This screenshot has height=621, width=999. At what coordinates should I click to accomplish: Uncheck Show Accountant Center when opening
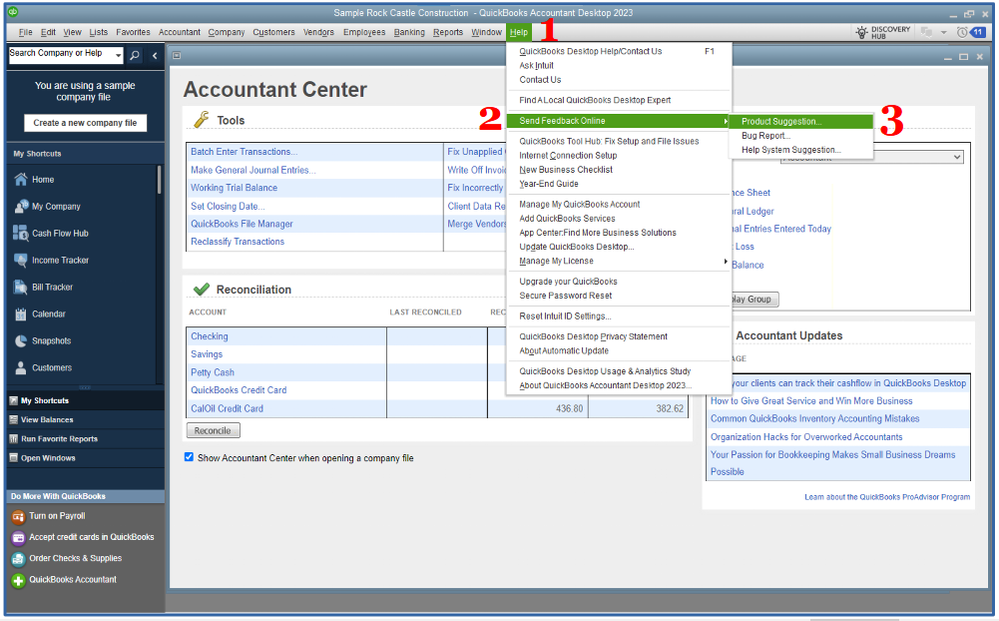(189, 457)
